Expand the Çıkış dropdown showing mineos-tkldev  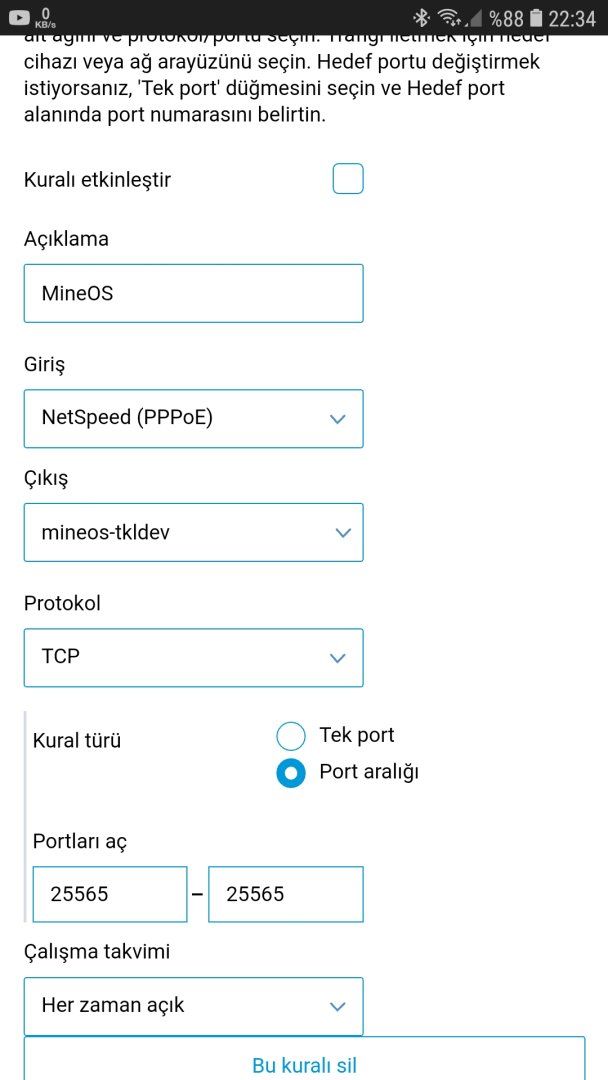click(193, 532)
